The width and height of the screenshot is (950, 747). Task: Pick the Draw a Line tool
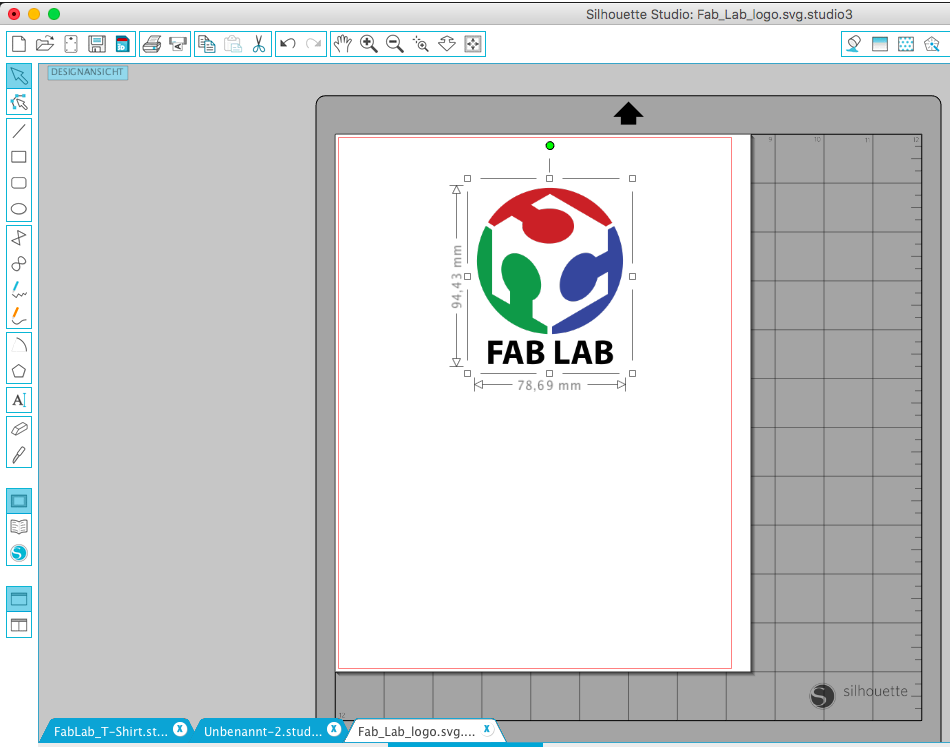tap(19, 130)
